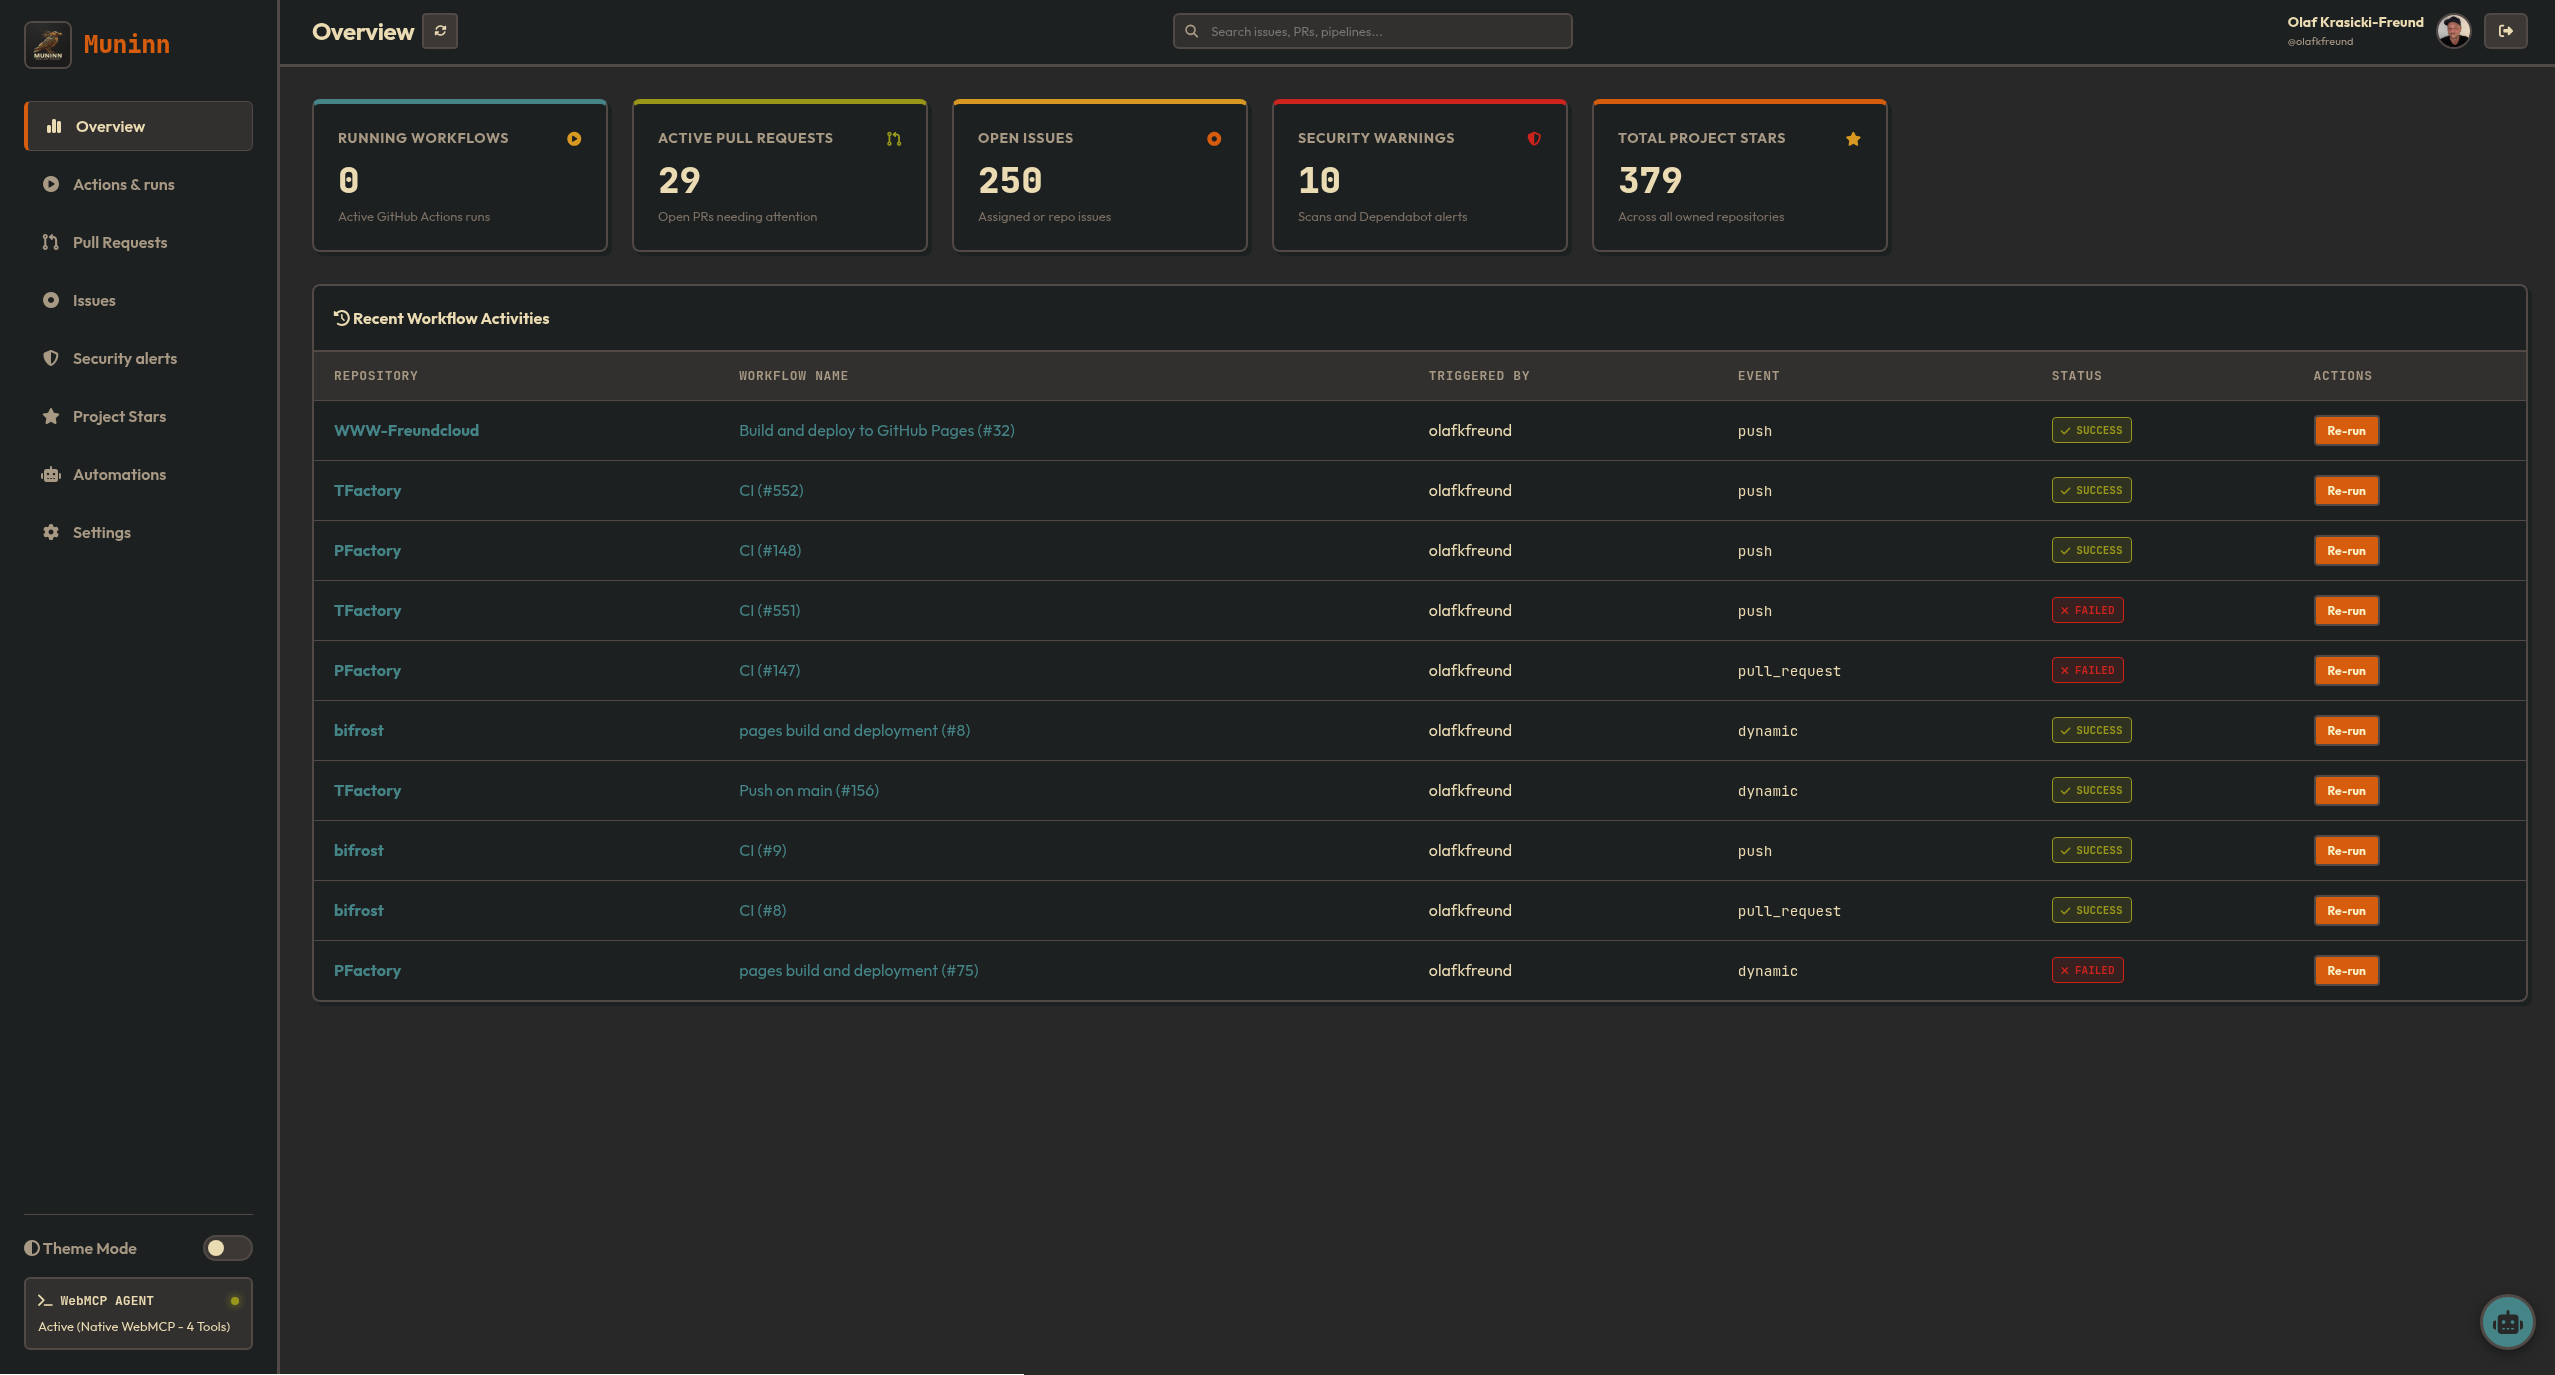Viewport: 2555px width, 1375px height.
Task: Click the Status column header
Action: tap(2076, 376)
